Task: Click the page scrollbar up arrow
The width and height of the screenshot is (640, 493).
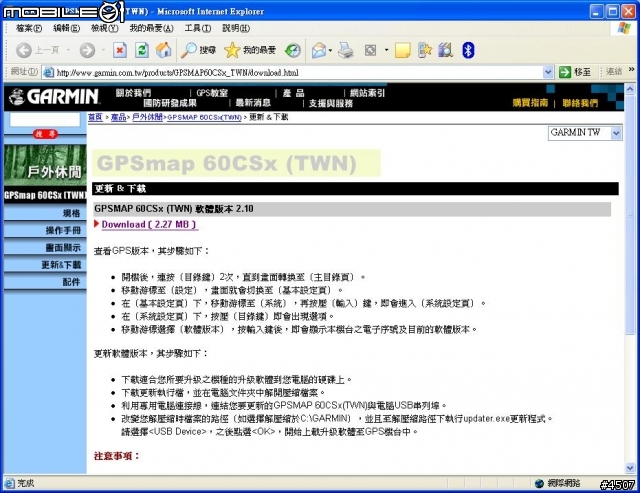Action: [630, 89]
